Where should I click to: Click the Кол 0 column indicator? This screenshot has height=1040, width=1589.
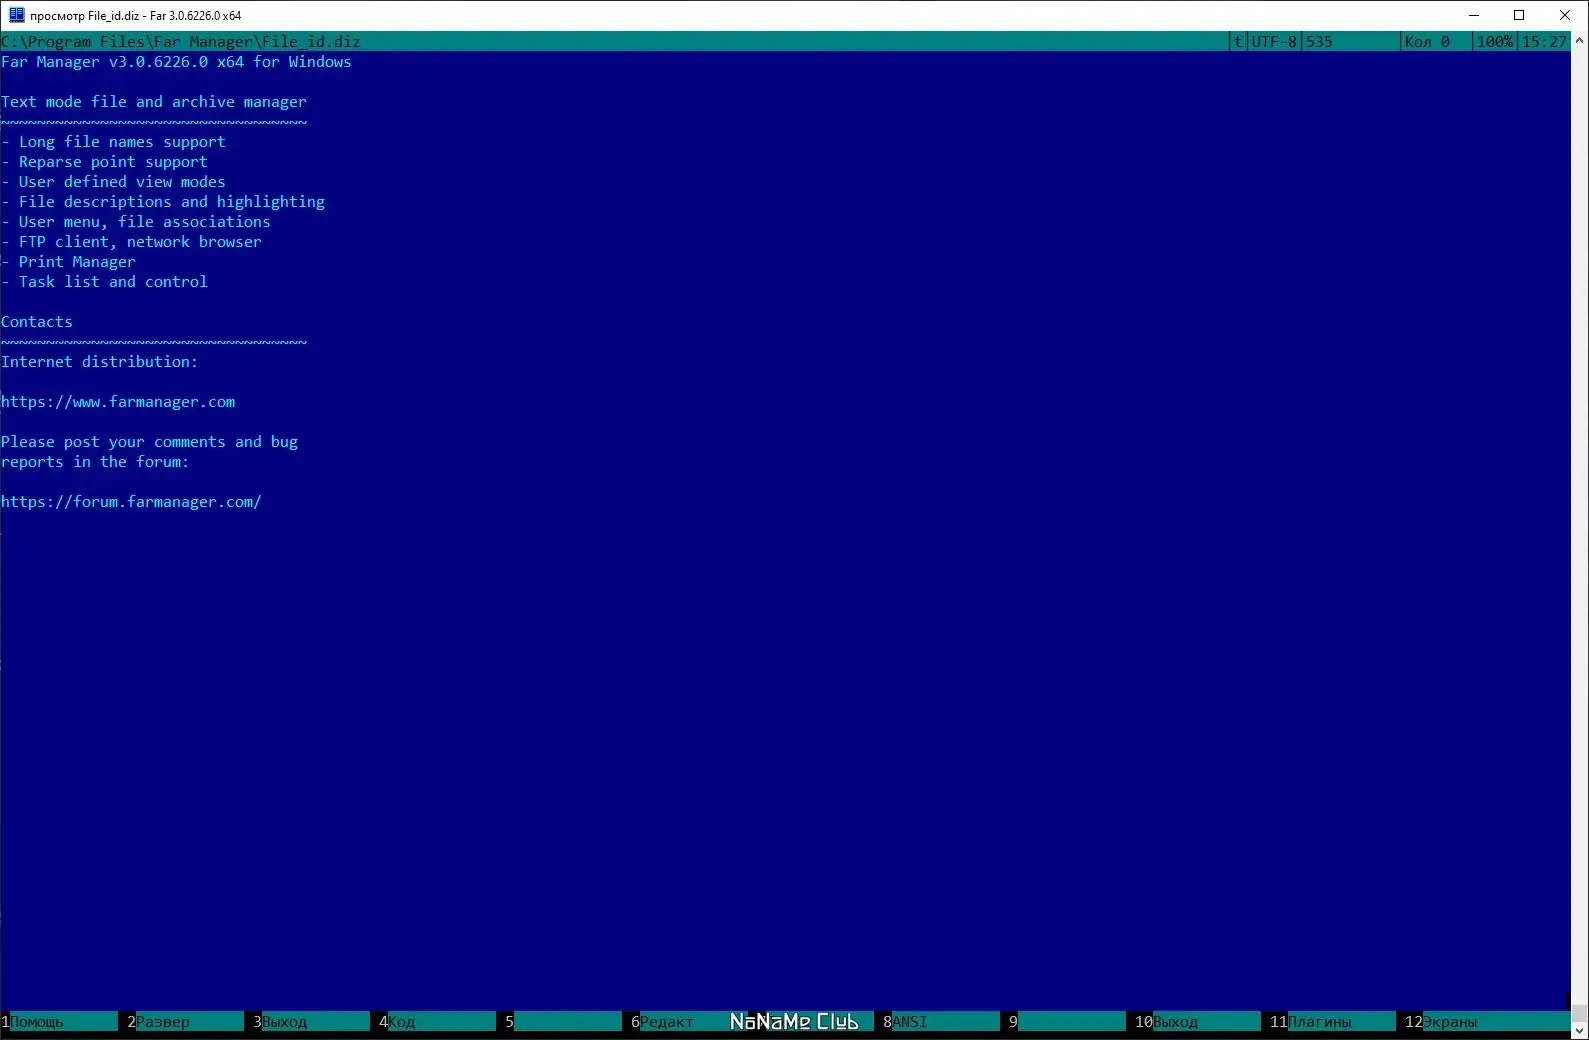[x=1427, y=41]
